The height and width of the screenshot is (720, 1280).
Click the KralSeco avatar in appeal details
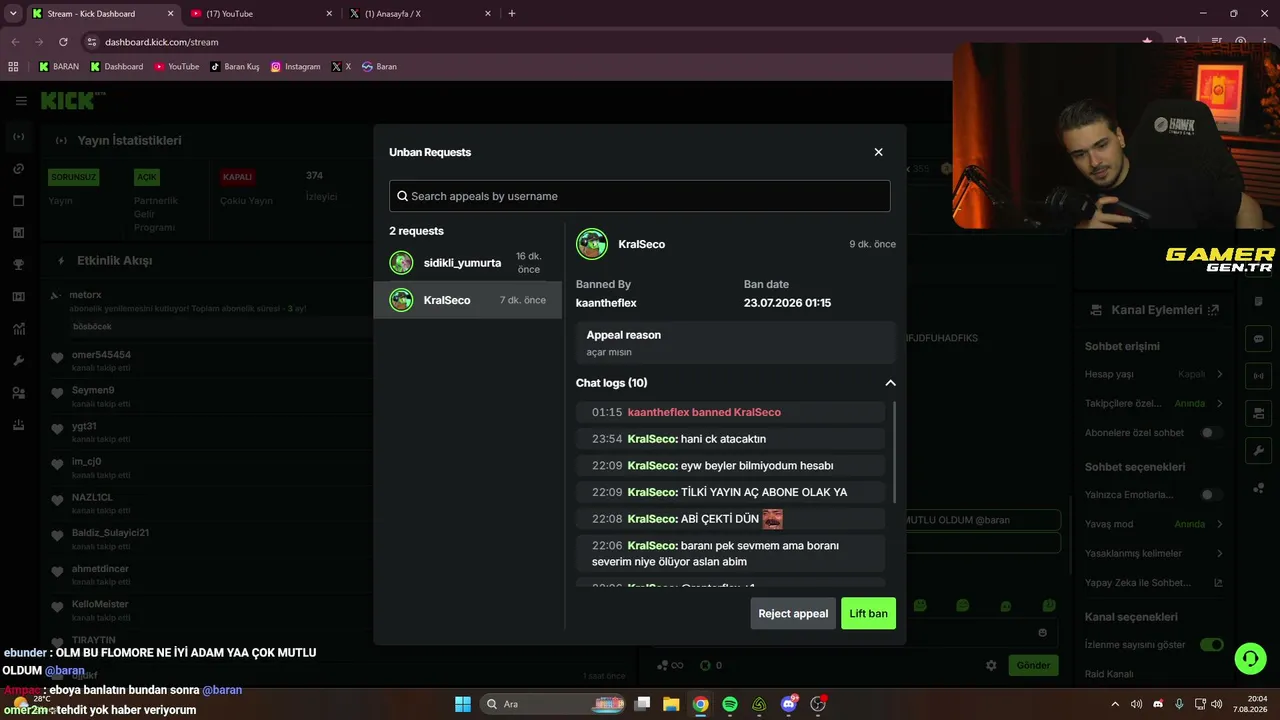tap(592, 244)
